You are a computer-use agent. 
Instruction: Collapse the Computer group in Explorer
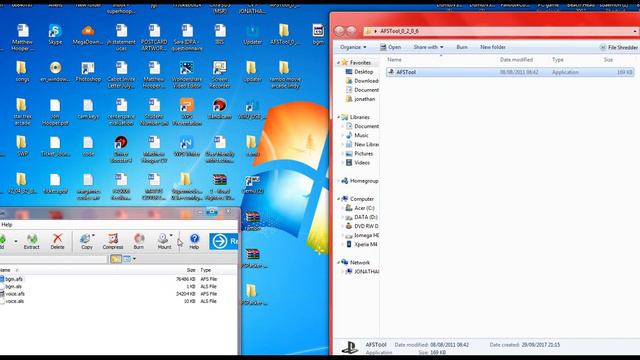[x=338, y=199]
